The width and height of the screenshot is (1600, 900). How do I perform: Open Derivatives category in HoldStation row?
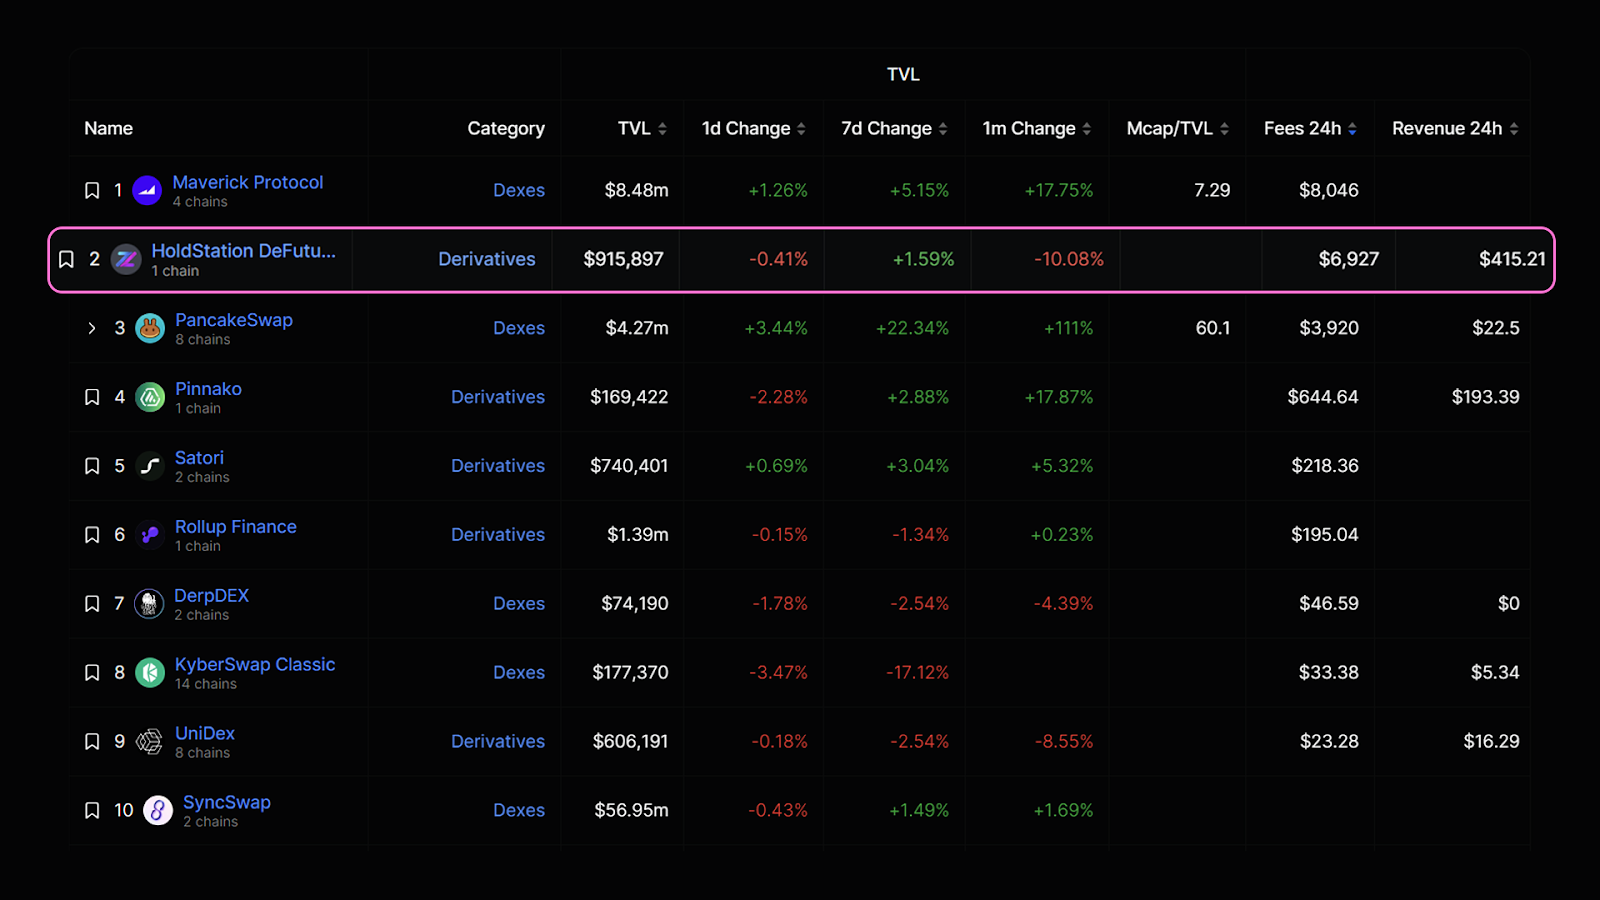pyautogui.click(x=487, y=259)
